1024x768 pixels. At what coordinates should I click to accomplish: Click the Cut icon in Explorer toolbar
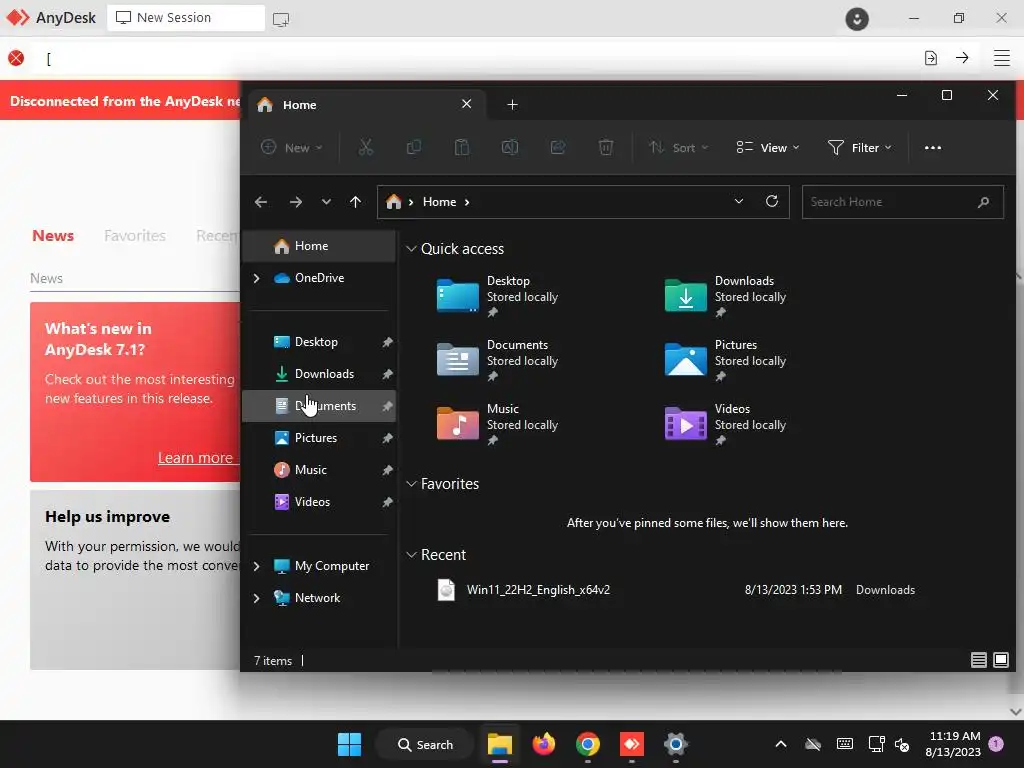(x=366, y=148)
